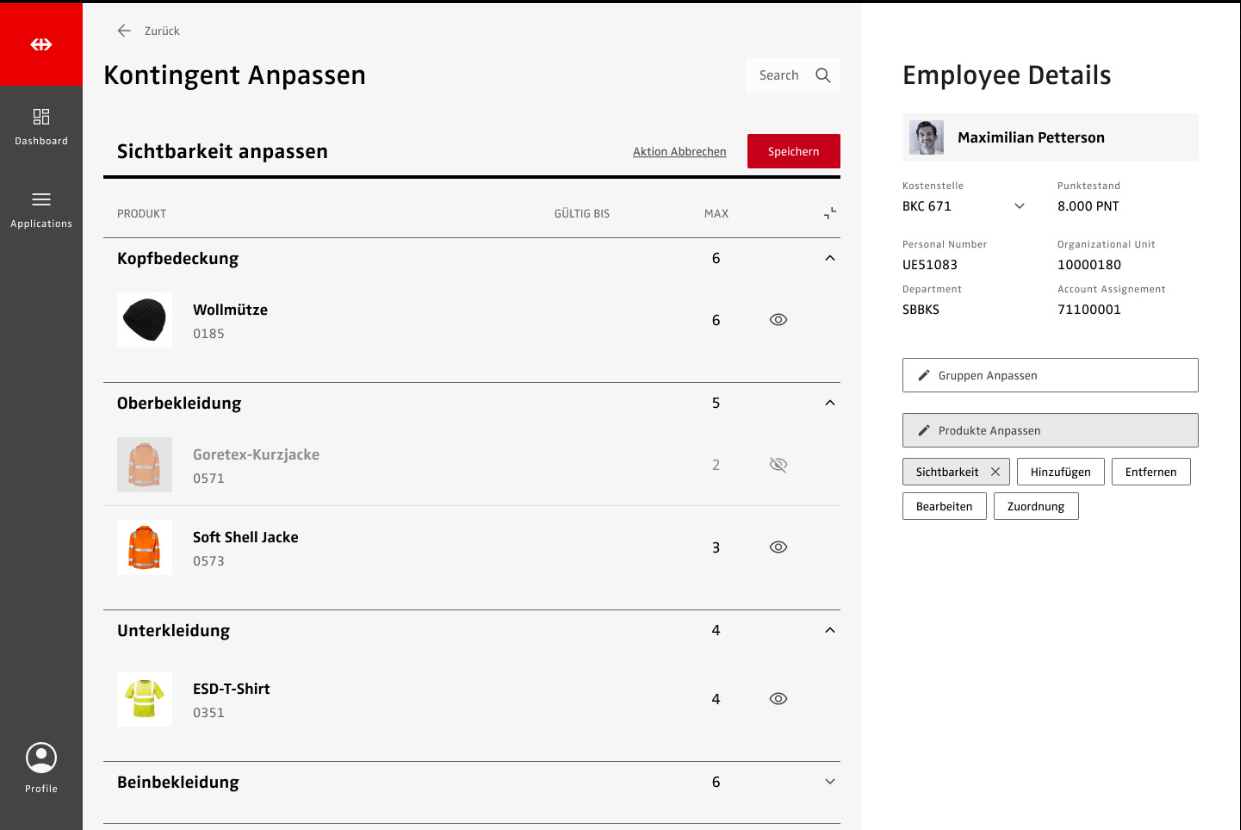This screenshot has width=1241, height=830.
Task: Click the Aktion Abbrechen link
Action: [x=679, y=152]
